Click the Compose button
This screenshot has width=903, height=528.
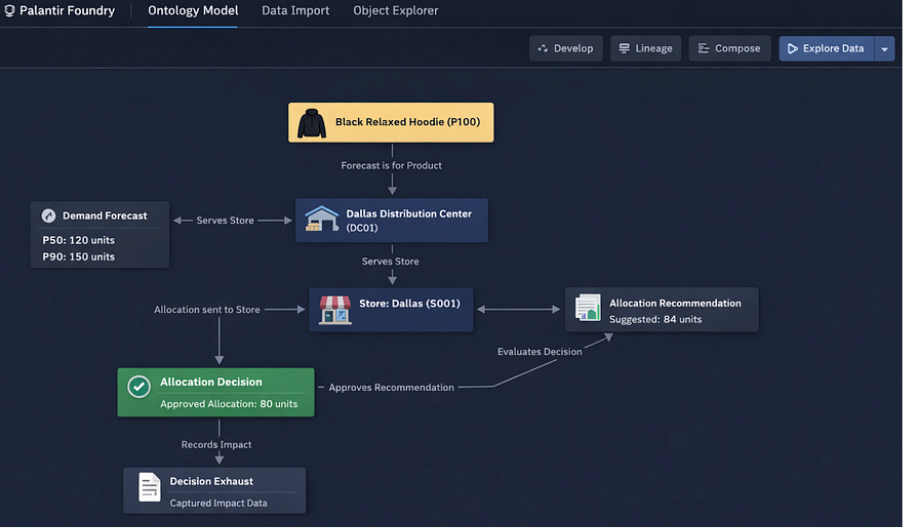pos(729,49)
